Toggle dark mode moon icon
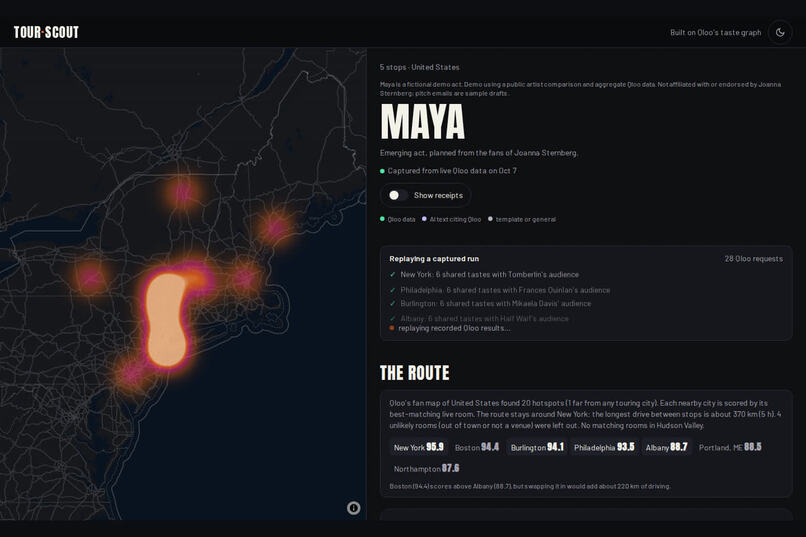The image size is (806, 537). [780, 32]
